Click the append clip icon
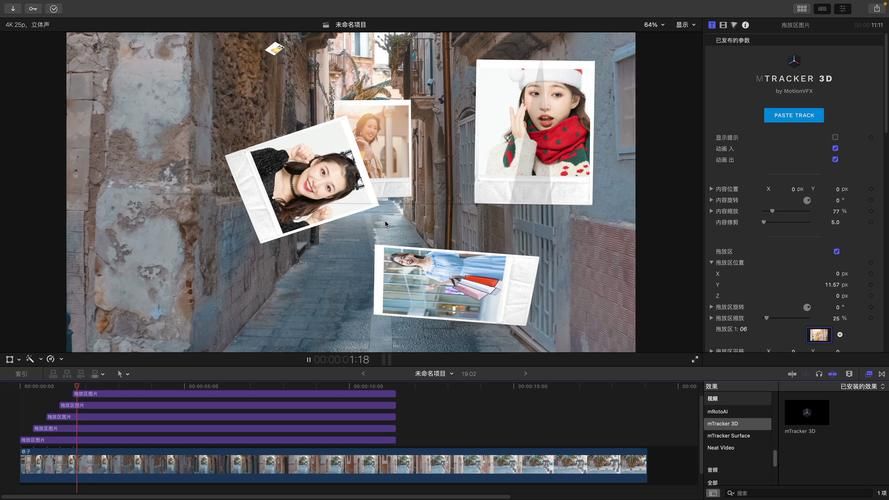The width and height of the screenshot is (889, 500). [x=81, y=374]
